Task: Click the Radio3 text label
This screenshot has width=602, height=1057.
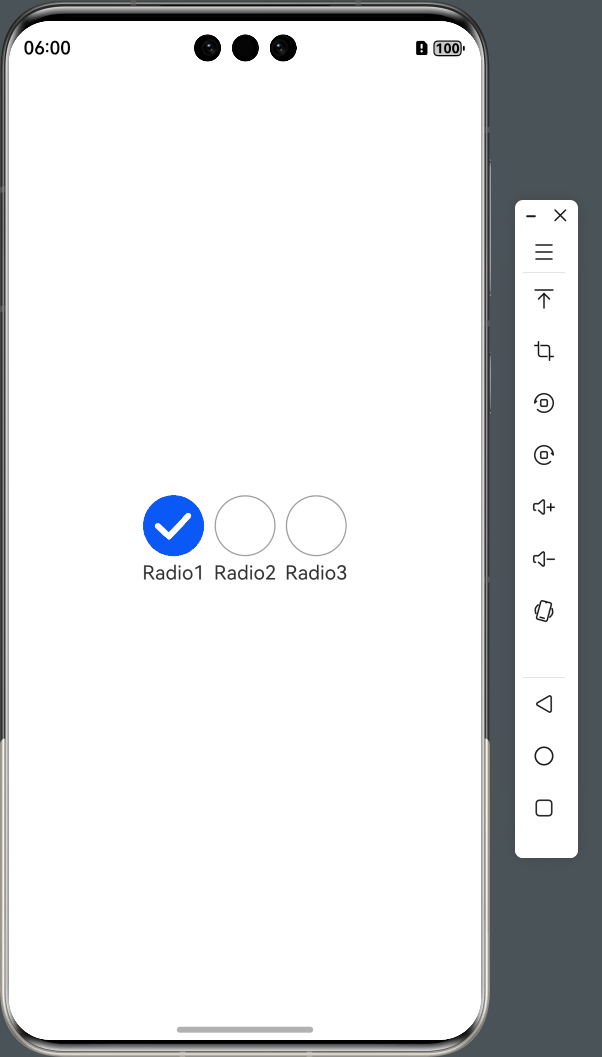Action: pos(316,573)
